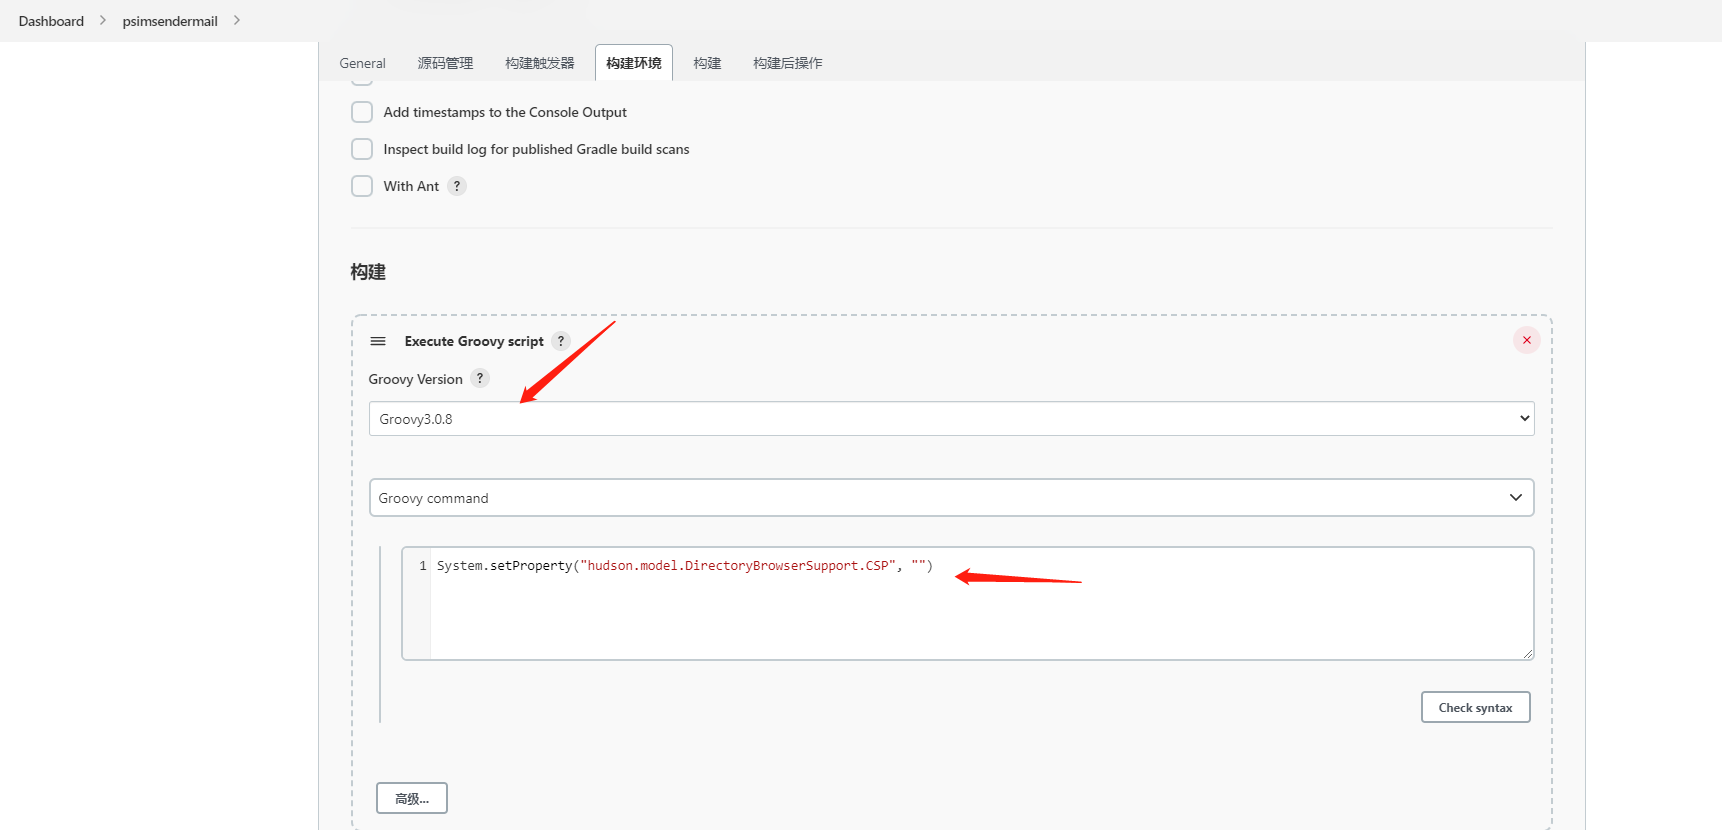Click help icon next to Groovy Version

click(x=480, y=378)
